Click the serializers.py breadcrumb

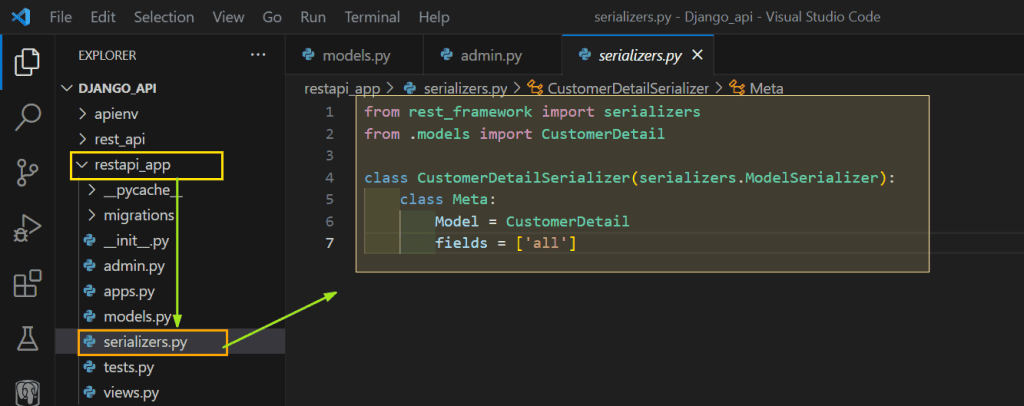click(x=466, y=88)
